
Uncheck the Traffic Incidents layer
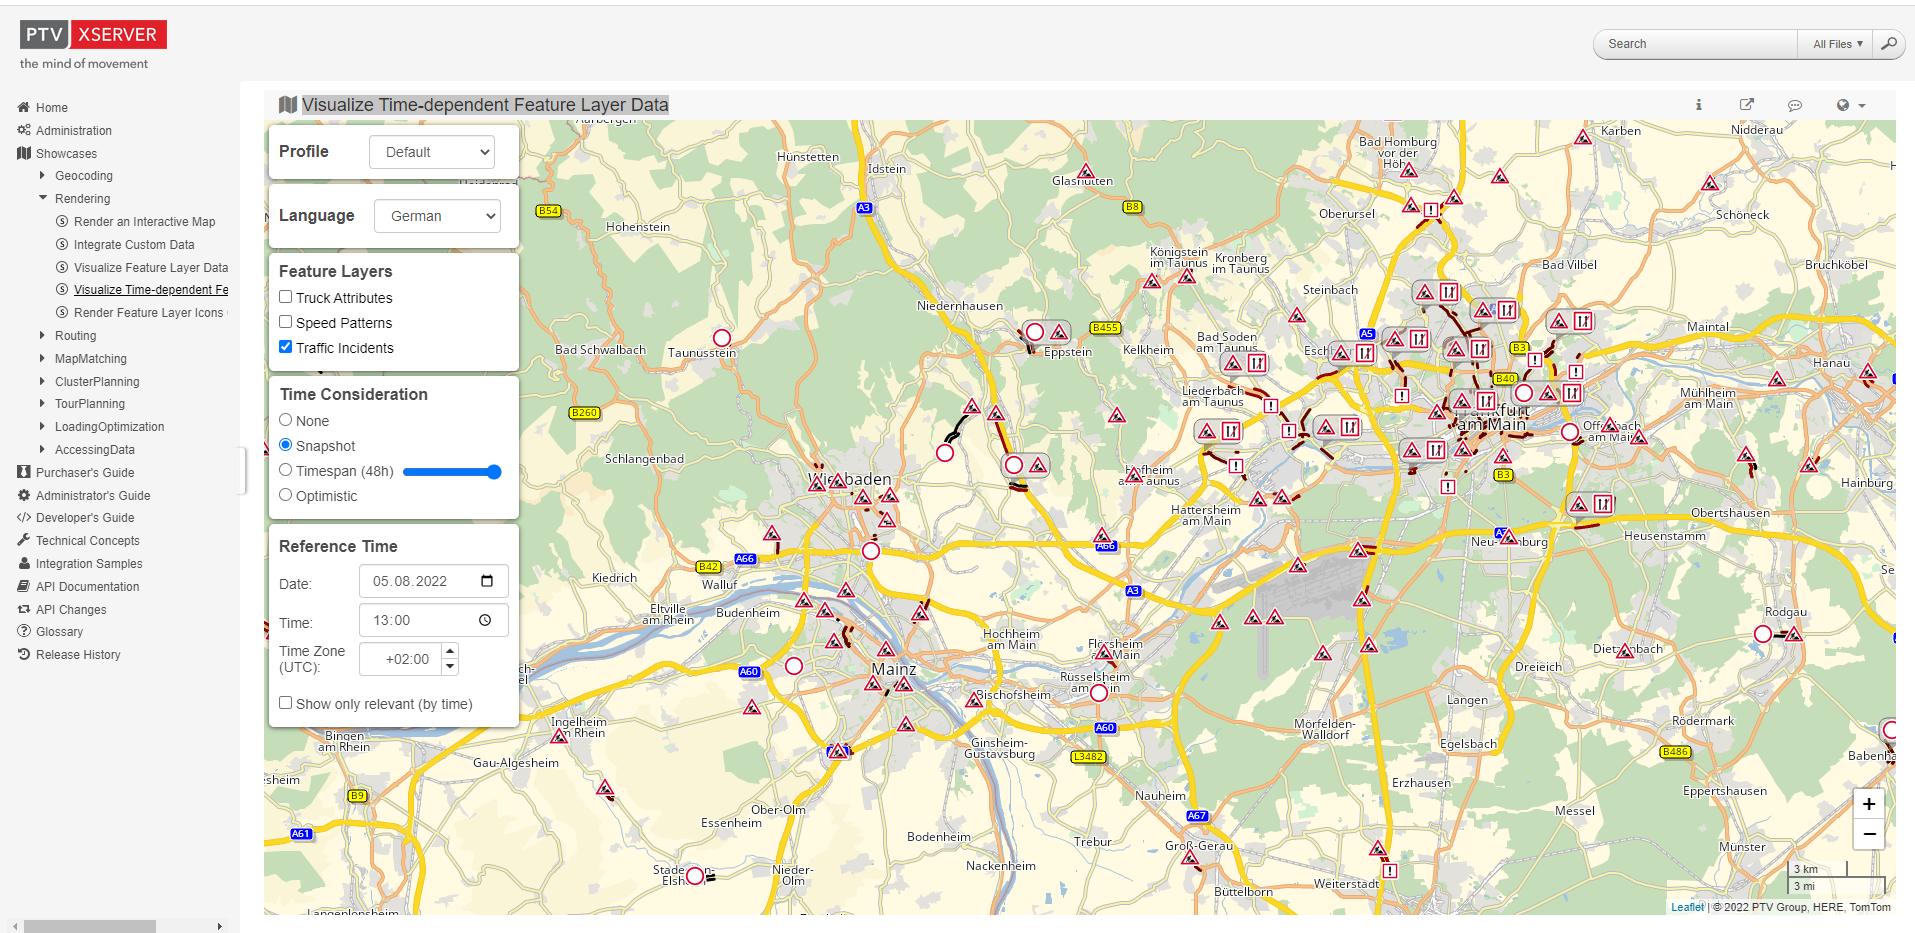(286, 347)
